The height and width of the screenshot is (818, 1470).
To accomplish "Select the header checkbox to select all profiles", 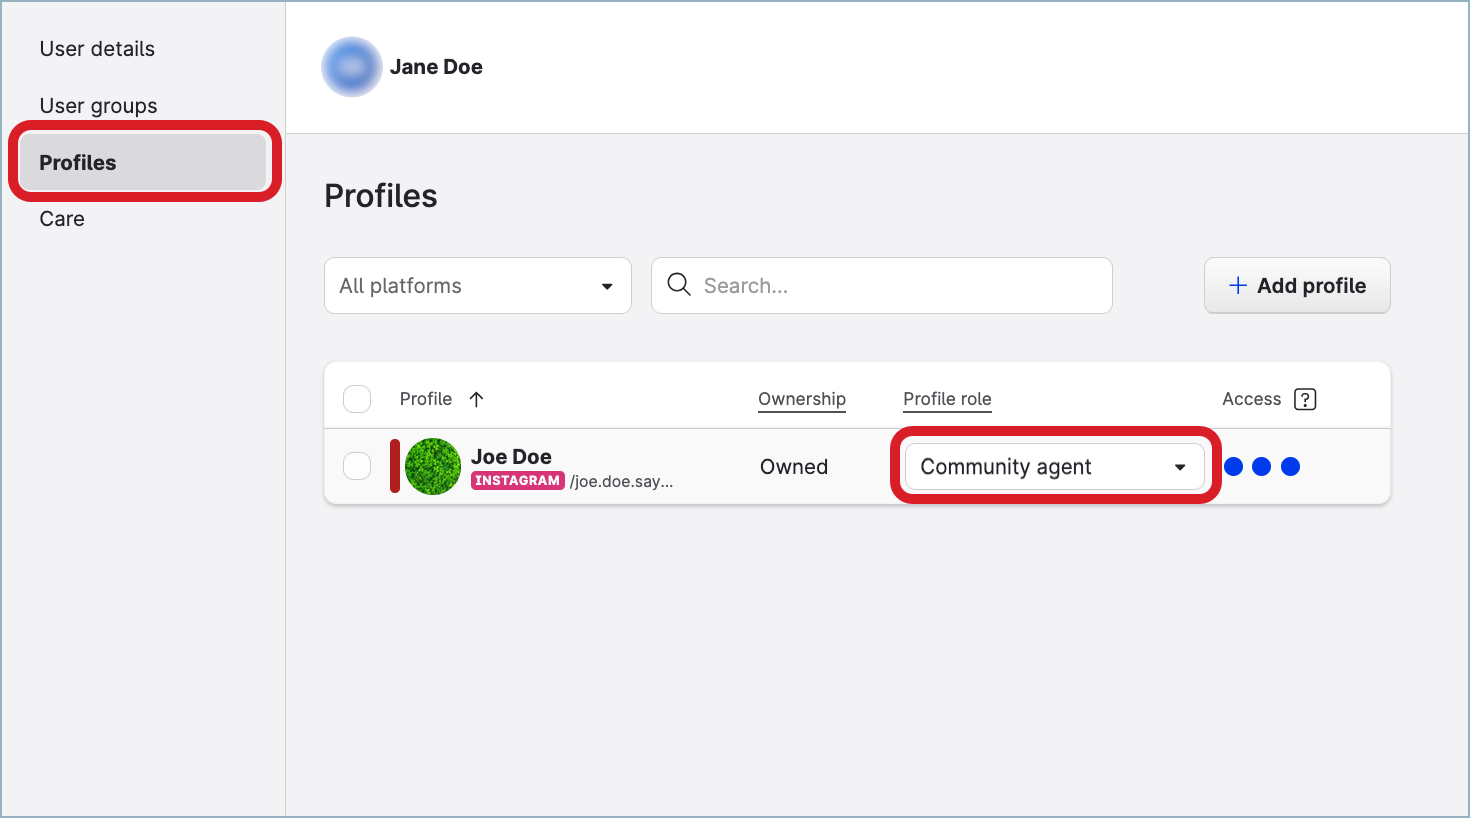I will [x=357, y=398].
